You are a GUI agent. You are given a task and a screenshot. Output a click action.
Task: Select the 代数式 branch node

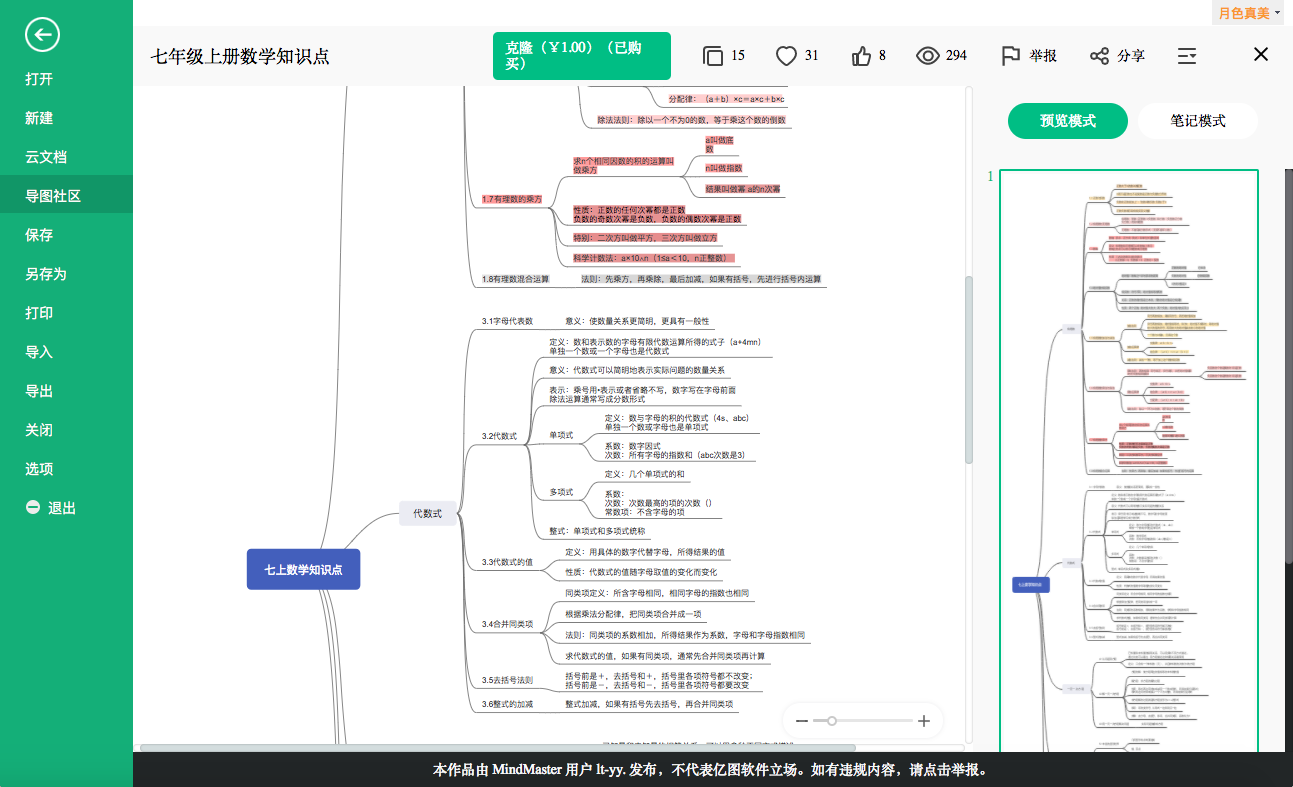click(427, 513)
